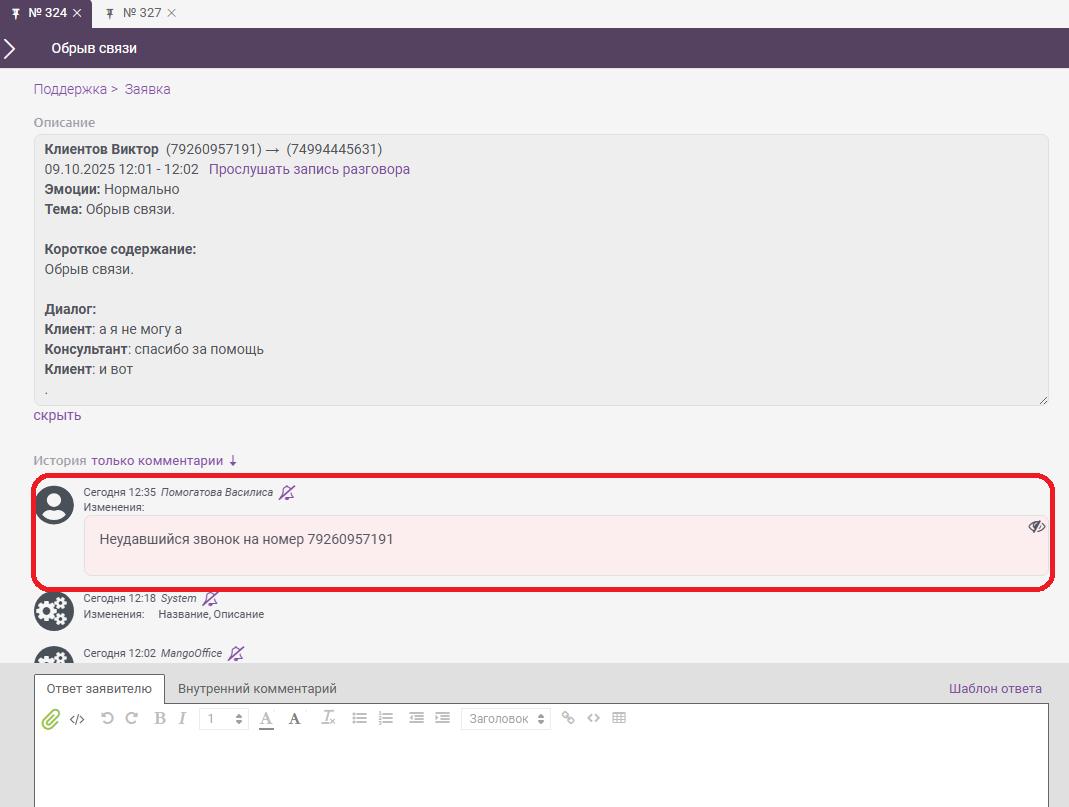
Task: Click into the reply text area
Action: point(540,770)
